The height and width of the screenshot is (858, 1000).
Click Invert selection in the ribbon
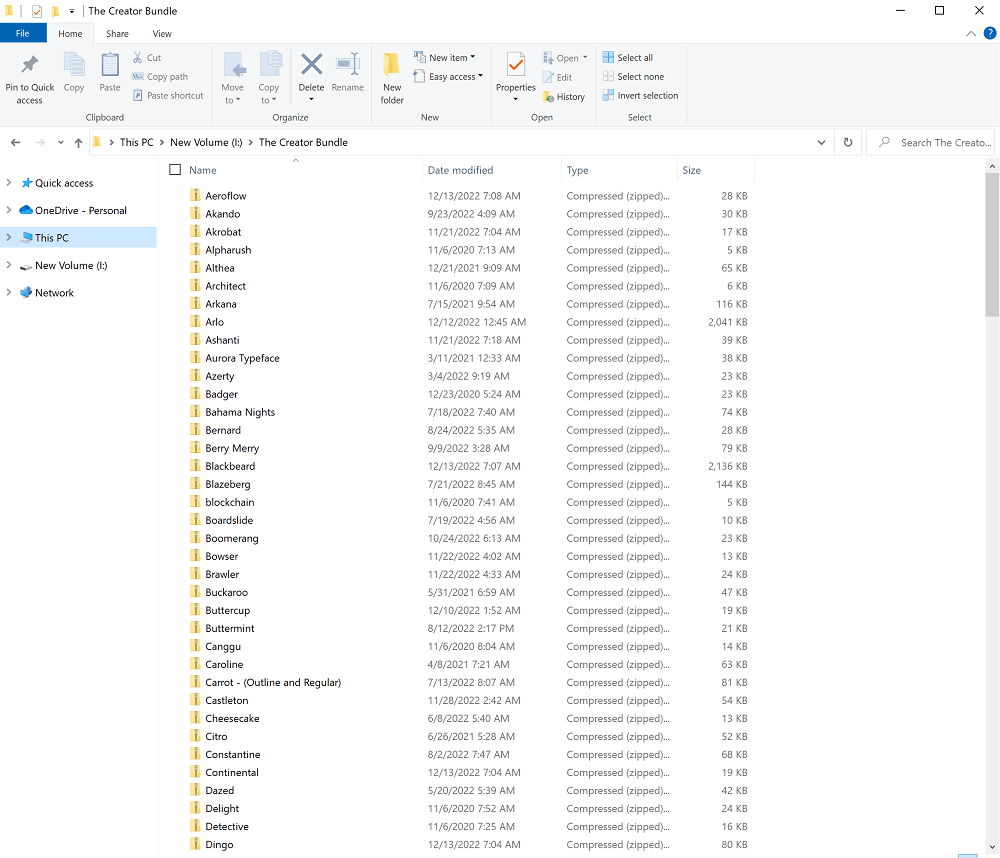click(x=640, y=96)
